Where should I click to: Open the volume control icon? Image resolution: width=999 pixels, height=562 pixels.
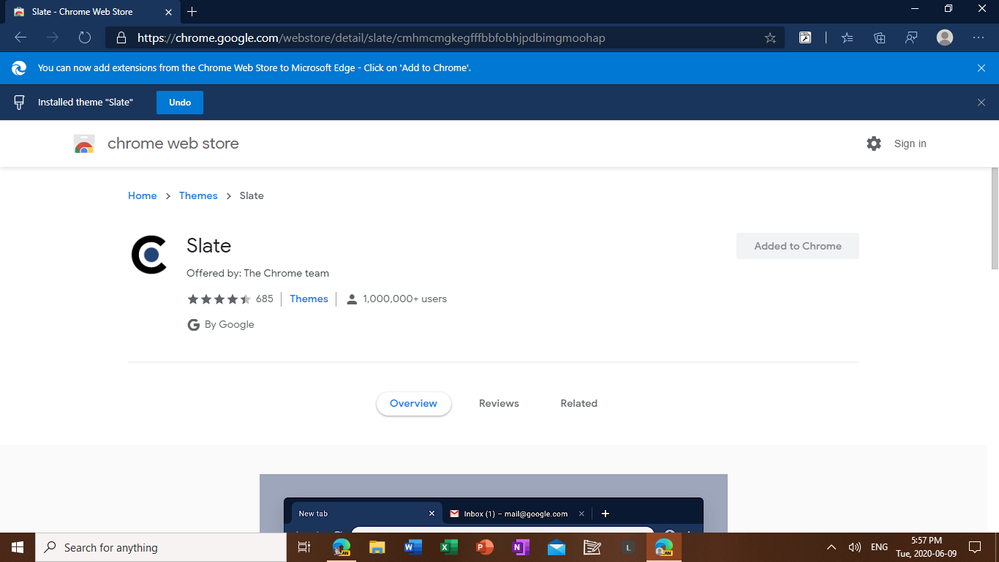click(854, 547)
